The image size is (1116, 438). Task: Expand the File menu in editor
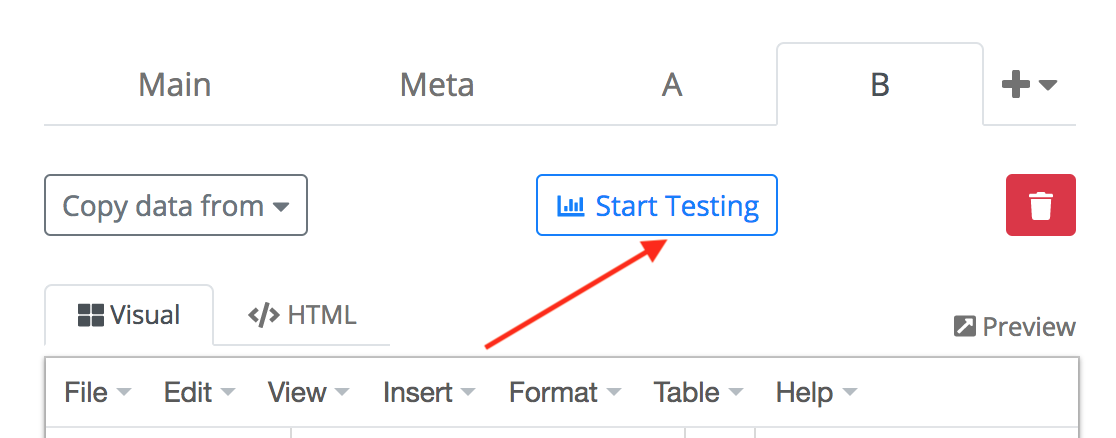(97, 393)
